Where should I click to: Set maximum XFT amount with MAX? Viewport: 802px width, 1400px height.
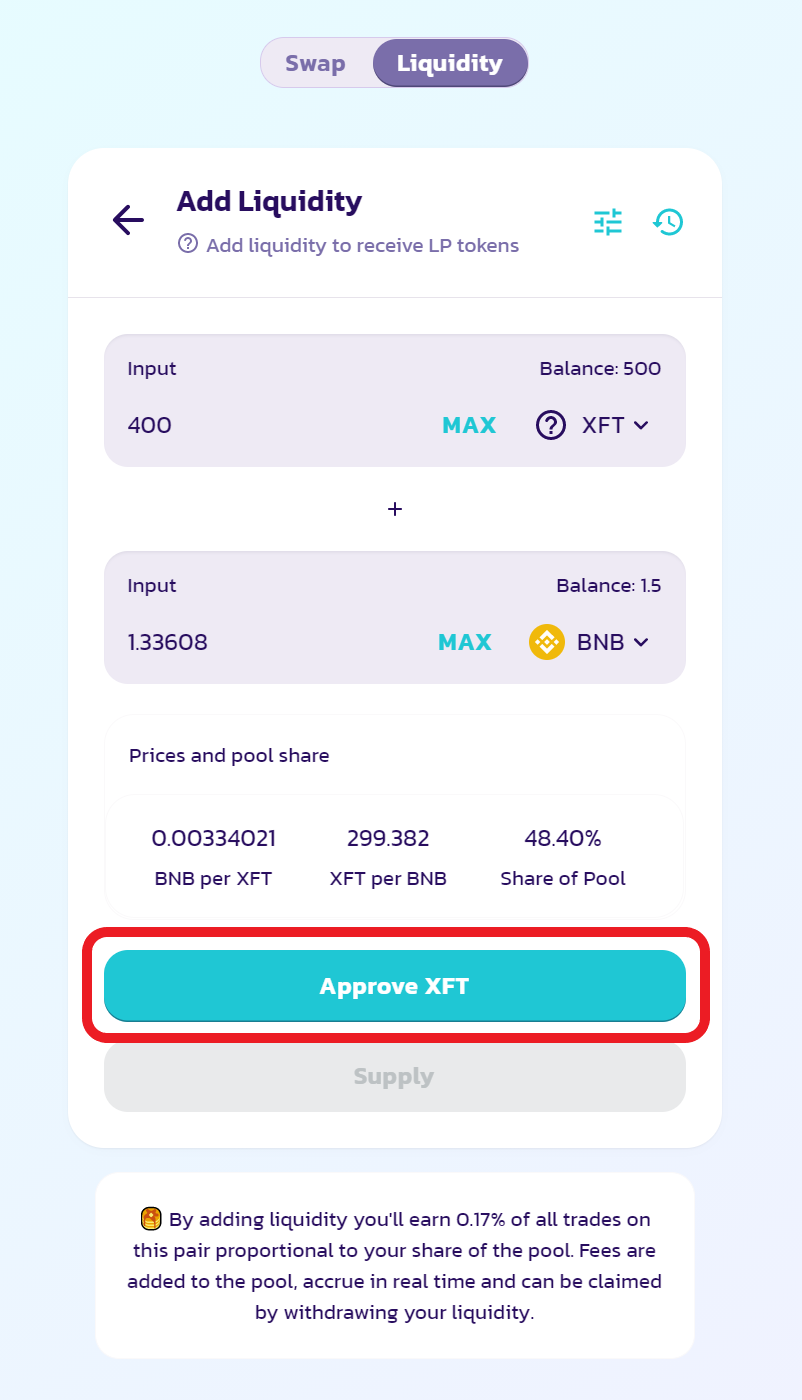tap(469, 425)
